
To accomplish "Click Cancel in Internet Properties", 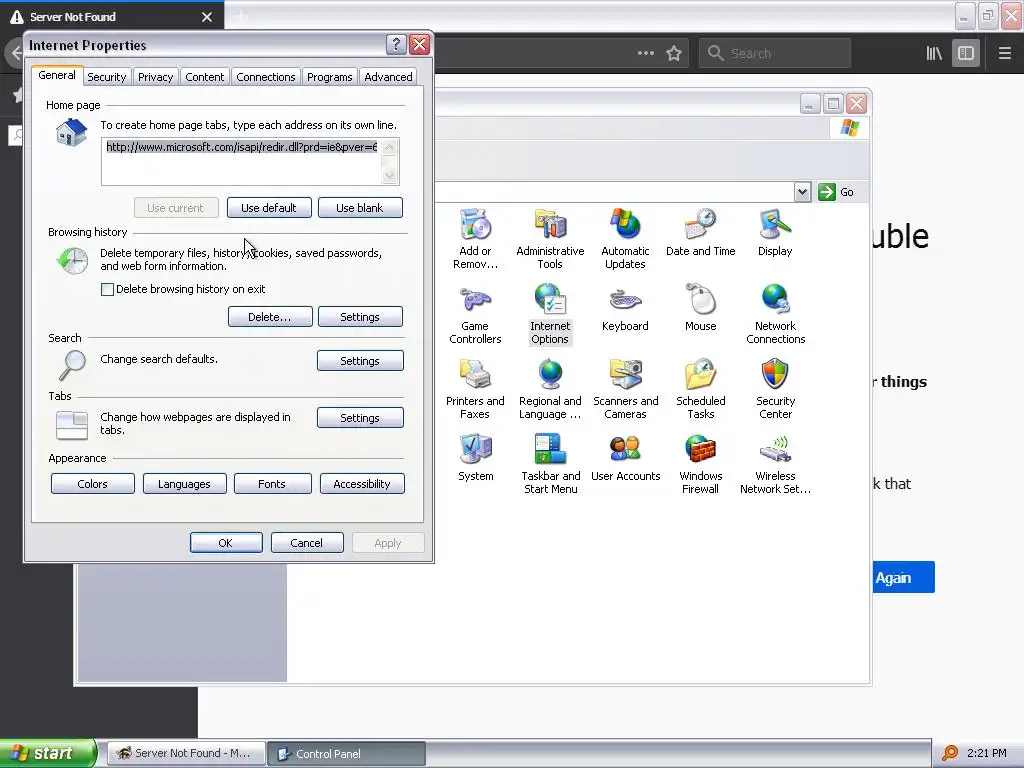I will click(307, 543).
